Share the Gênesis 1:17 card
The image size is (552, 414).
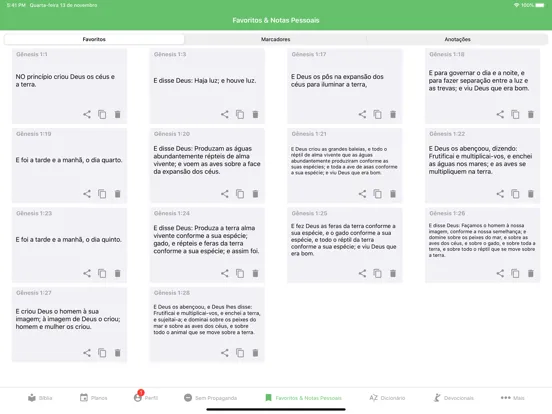click(x=362, y=114)
